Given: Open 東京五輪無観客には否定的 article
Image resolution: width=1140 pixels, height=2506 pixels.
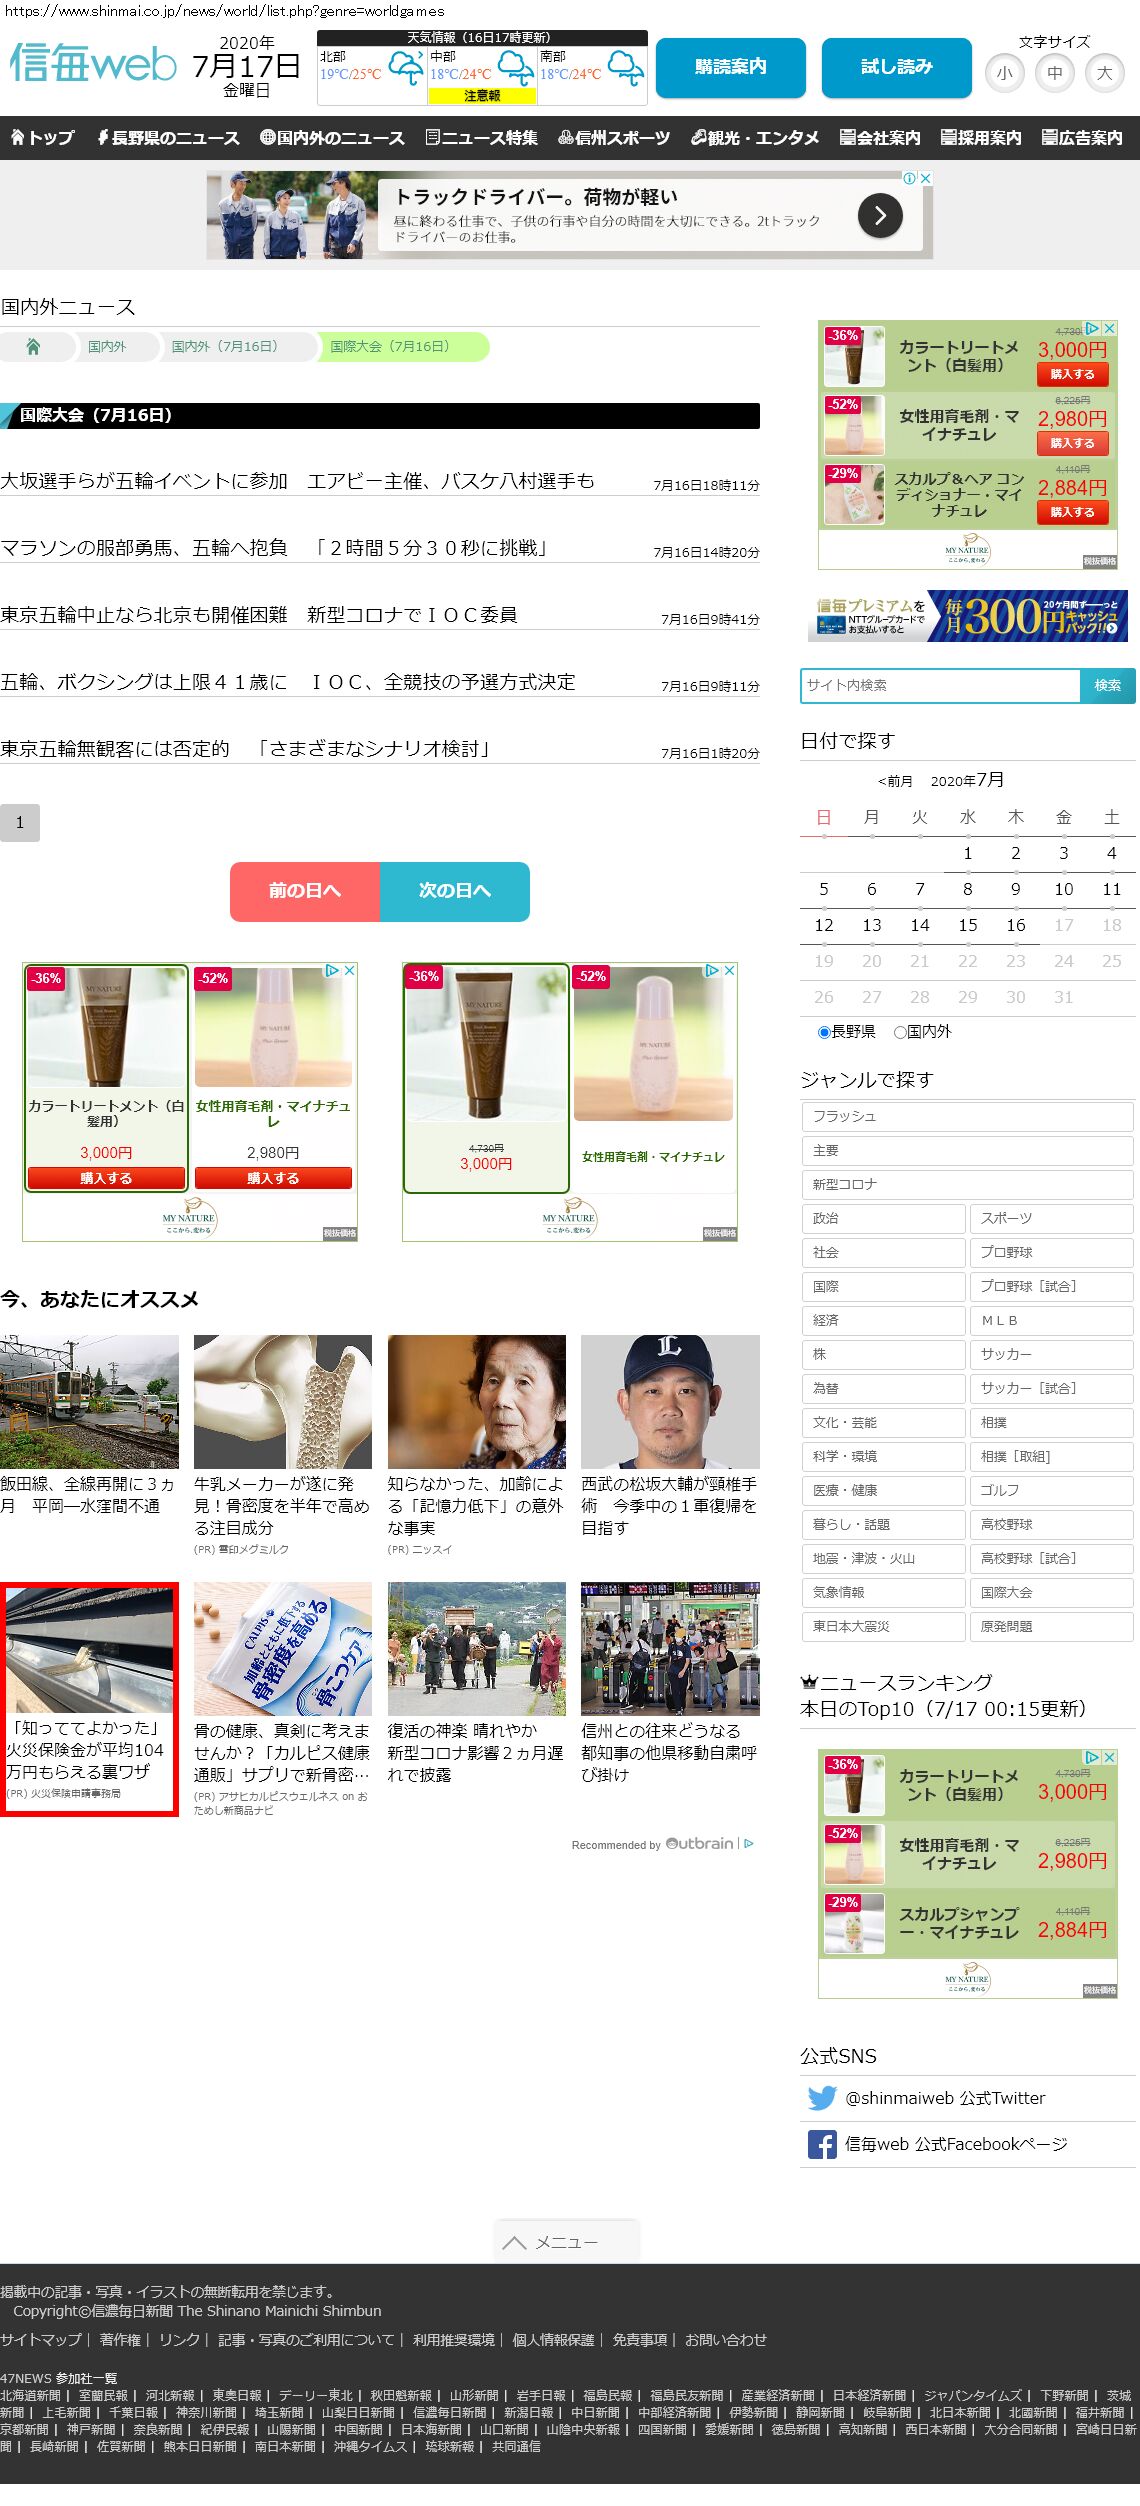Looking at the screenshot, I should [x=247, y=749].
